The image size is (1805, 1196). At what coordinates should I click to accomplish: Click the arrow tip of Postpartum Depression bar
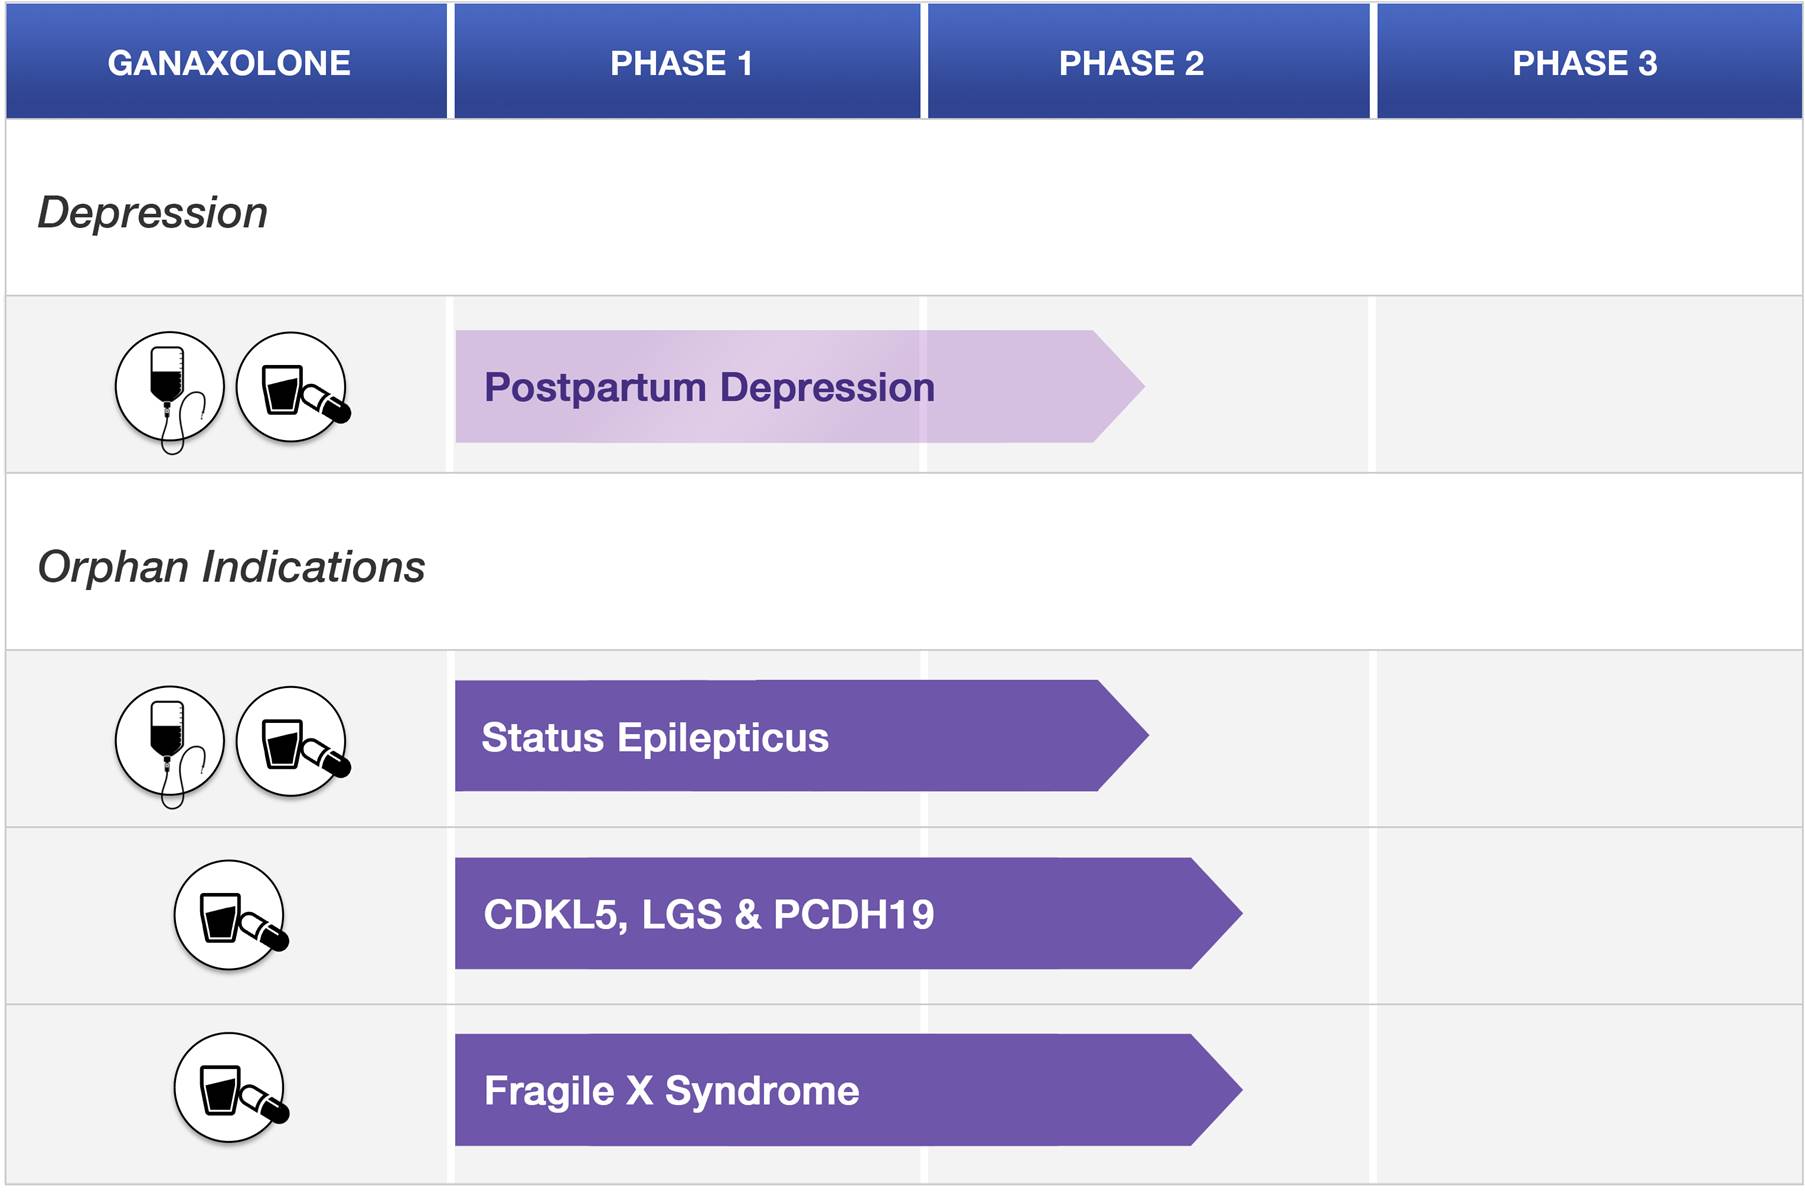click(x=1122, y=387)
